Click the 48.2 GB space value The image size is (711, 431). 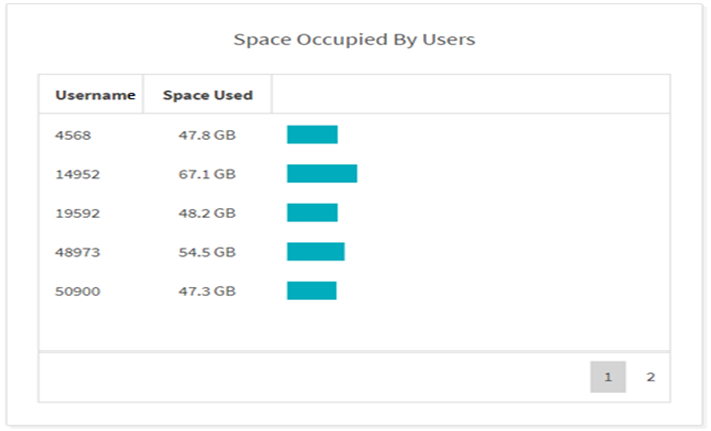click(208, 213)
